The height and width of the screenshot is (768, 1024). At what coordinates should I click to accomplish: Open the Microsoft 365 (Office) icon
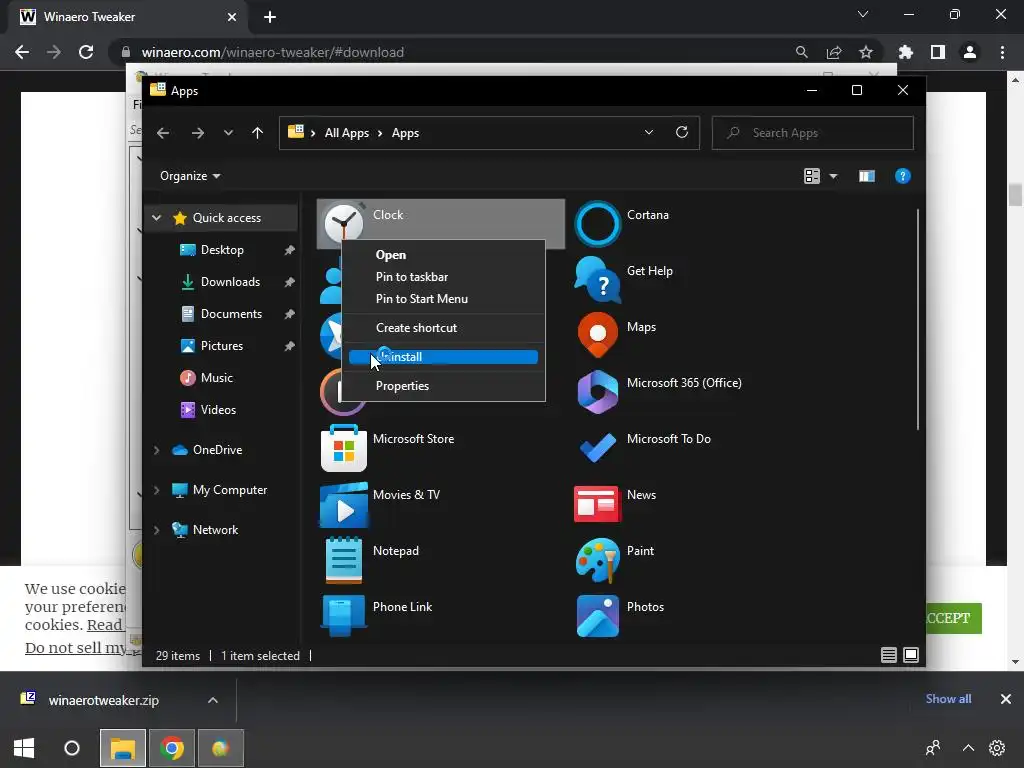point(597,392)
